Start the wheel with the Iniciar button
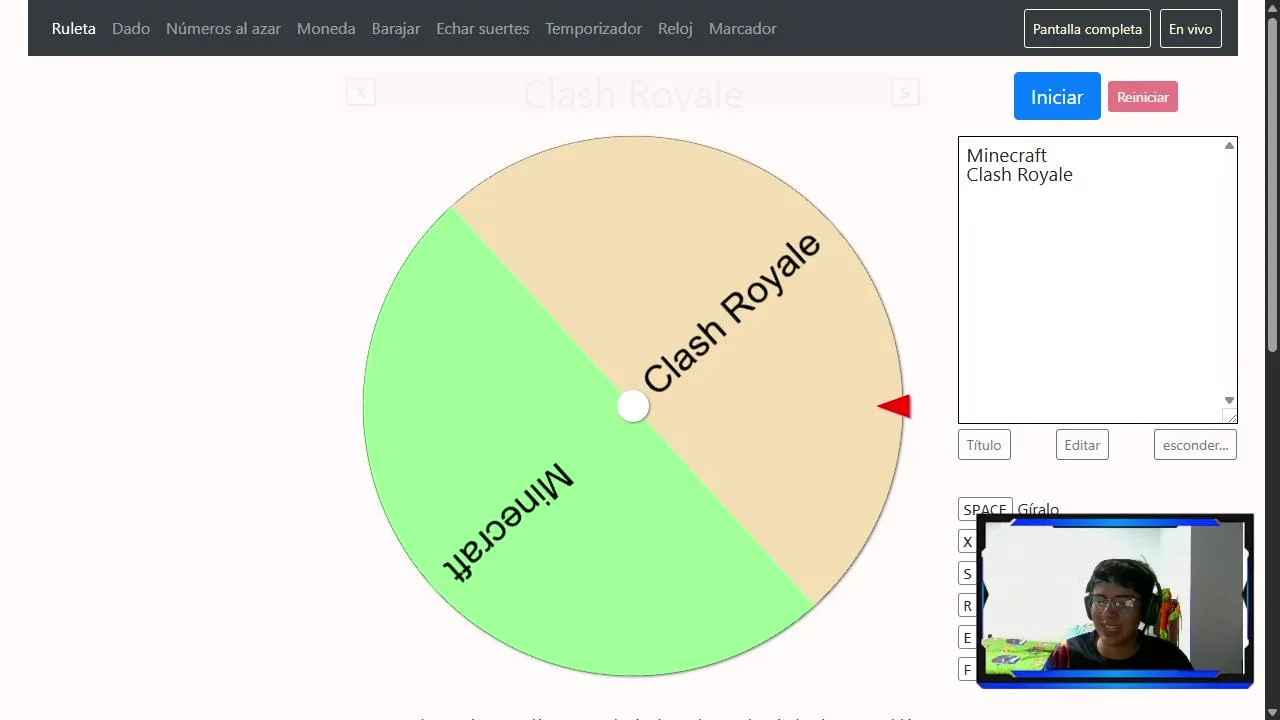Screen dimensions: 1280x720 point(1057,97)
